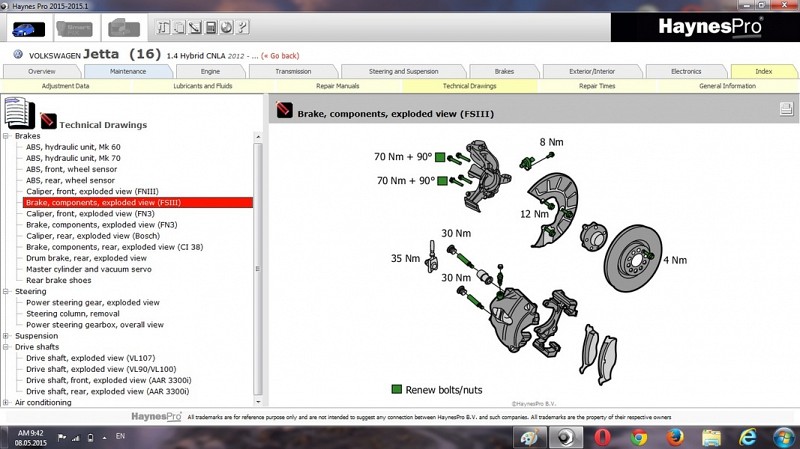The image size is (800, 449).
Task: Select the Repair Times sub-tab
Action: point(597,86)
